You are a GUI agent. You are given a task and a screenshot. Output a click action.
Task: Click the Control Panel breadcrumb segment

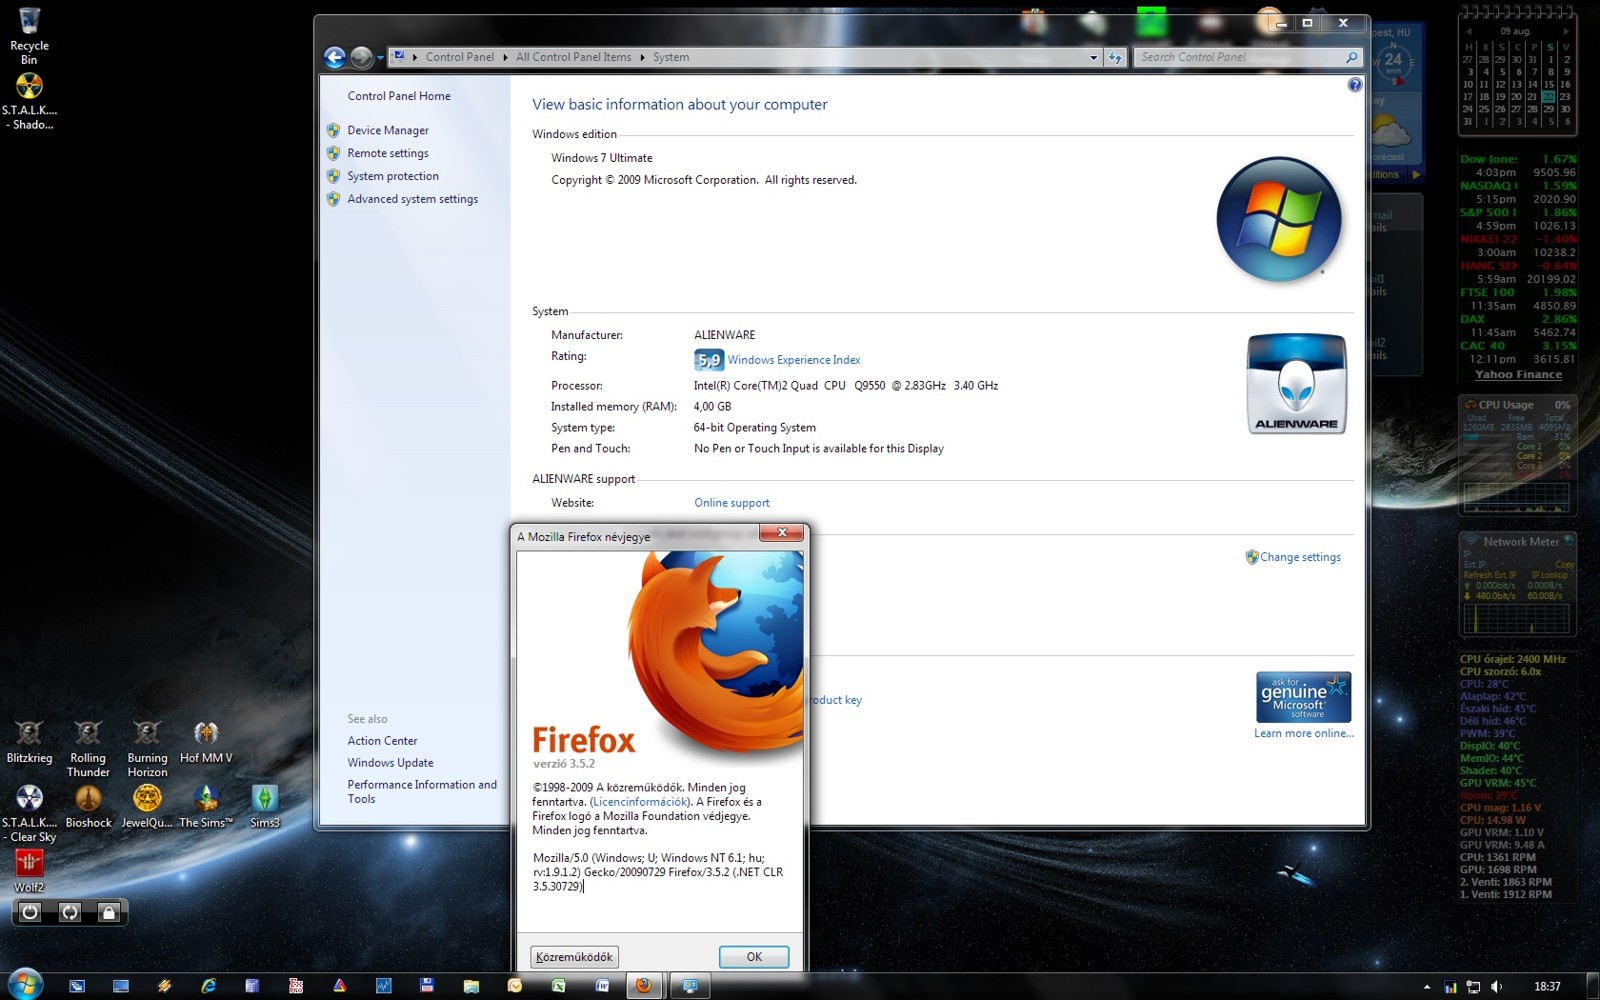click(x=460, y=57)
